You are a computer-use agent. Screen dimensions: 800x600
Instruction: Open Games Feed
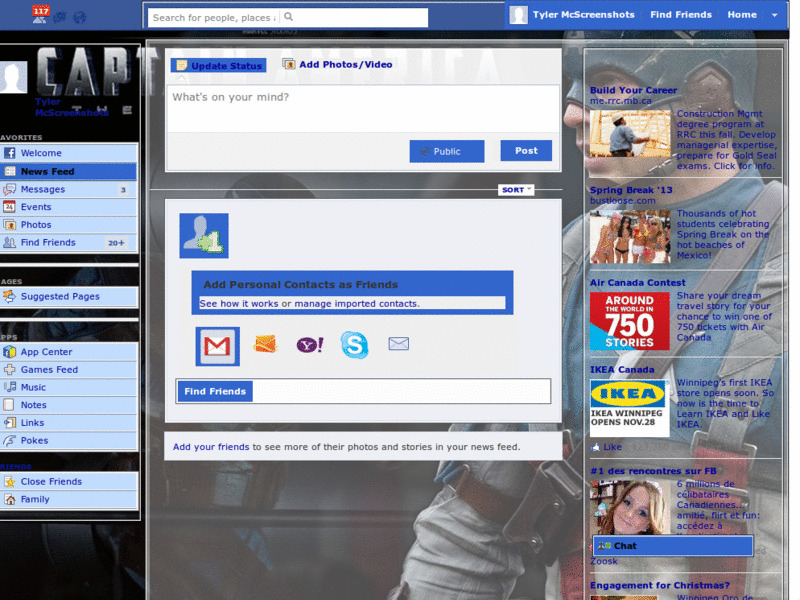[69, 369]
